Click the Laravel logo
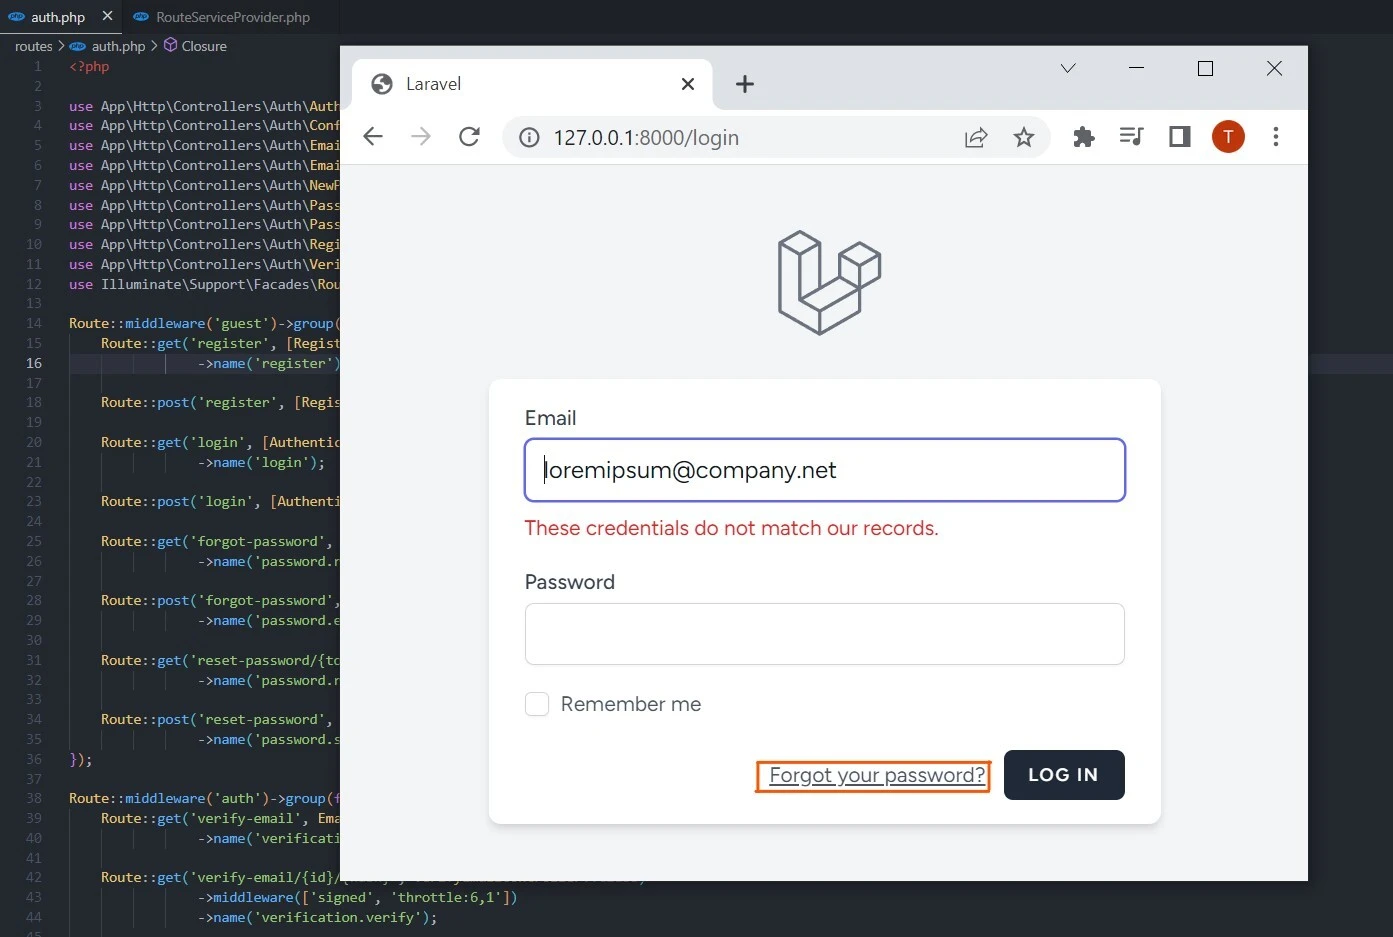1393x937 pixels. coord(829,282)
